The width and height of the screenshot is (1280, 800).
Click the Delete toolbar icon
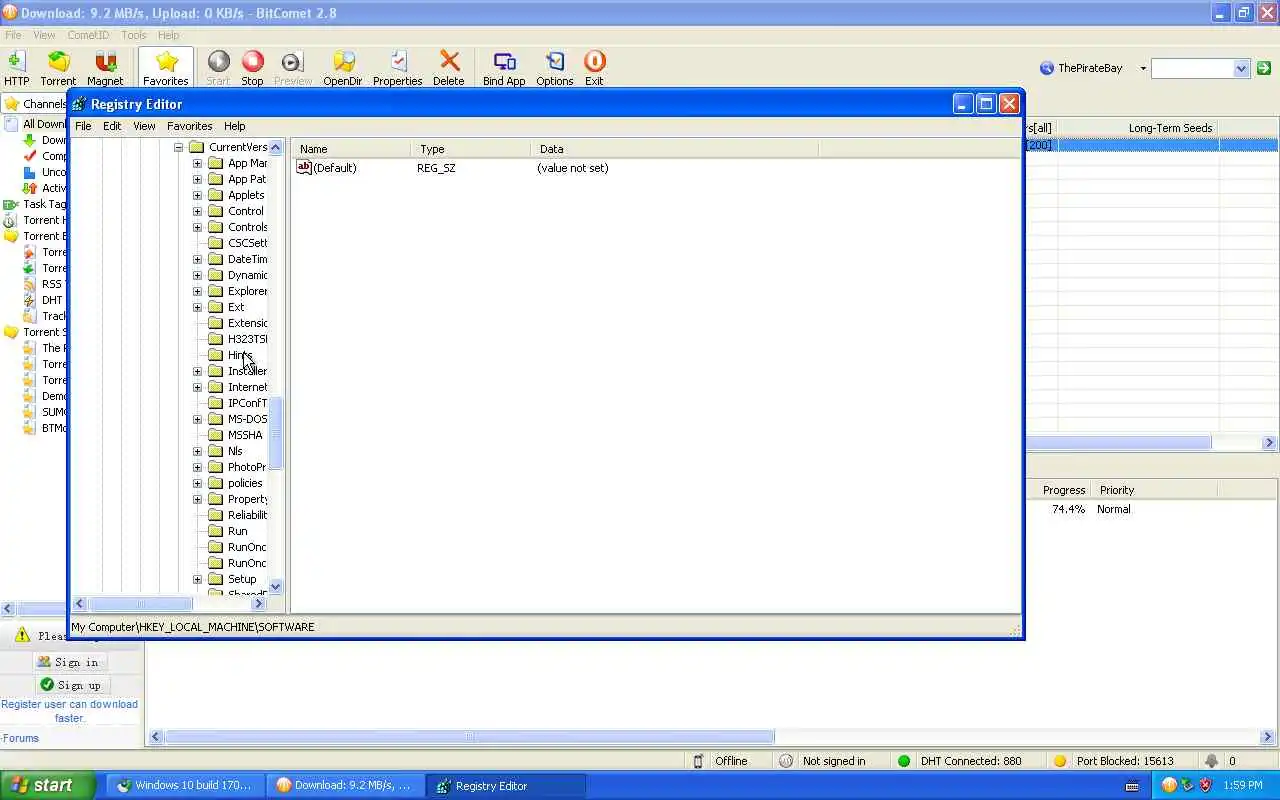click(449, 68)
